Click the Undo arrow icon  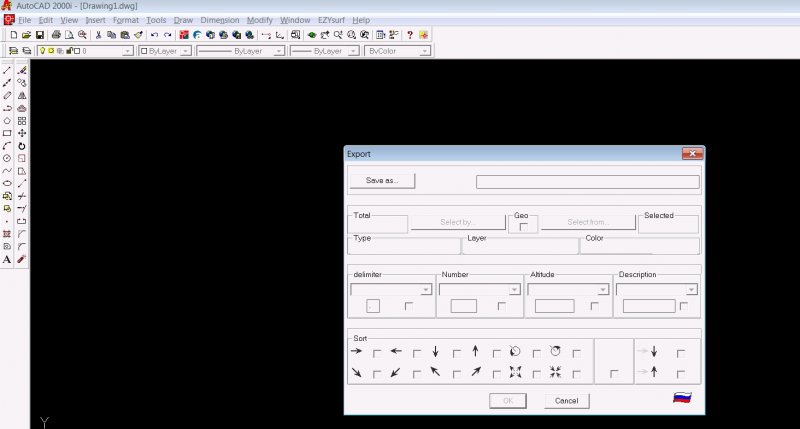[154, 35]
